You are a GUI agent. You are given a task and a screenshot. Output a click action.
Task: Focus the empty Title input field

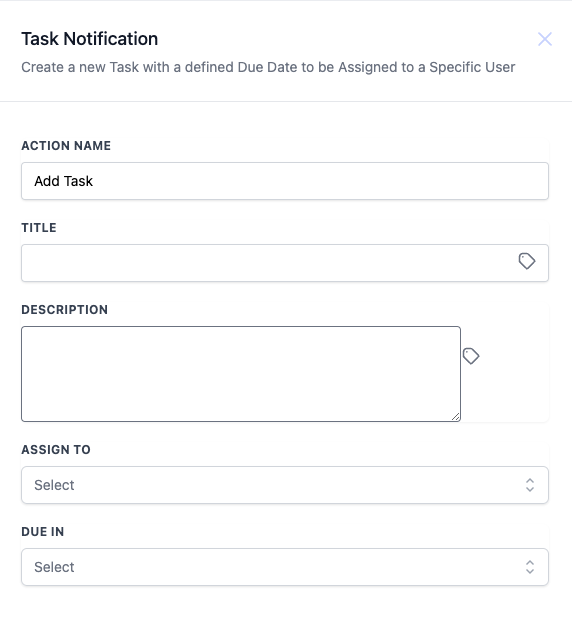[285, 263]
